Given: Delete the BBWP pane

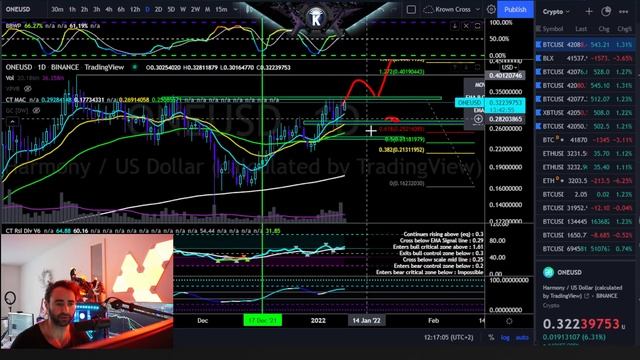Looking at the screenshot, I should 466,26.
